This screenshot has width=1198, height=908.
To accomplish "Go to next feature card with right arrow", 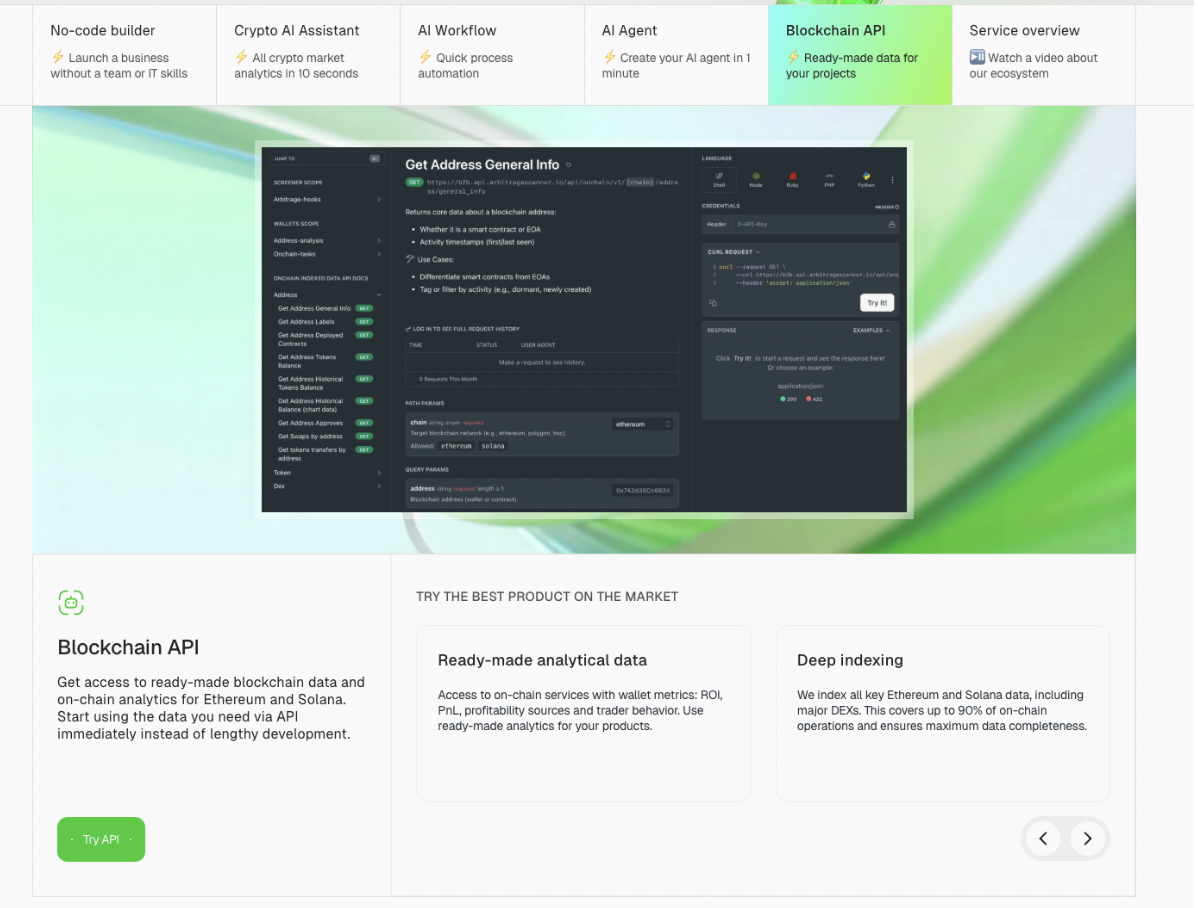I will 1087,838.
